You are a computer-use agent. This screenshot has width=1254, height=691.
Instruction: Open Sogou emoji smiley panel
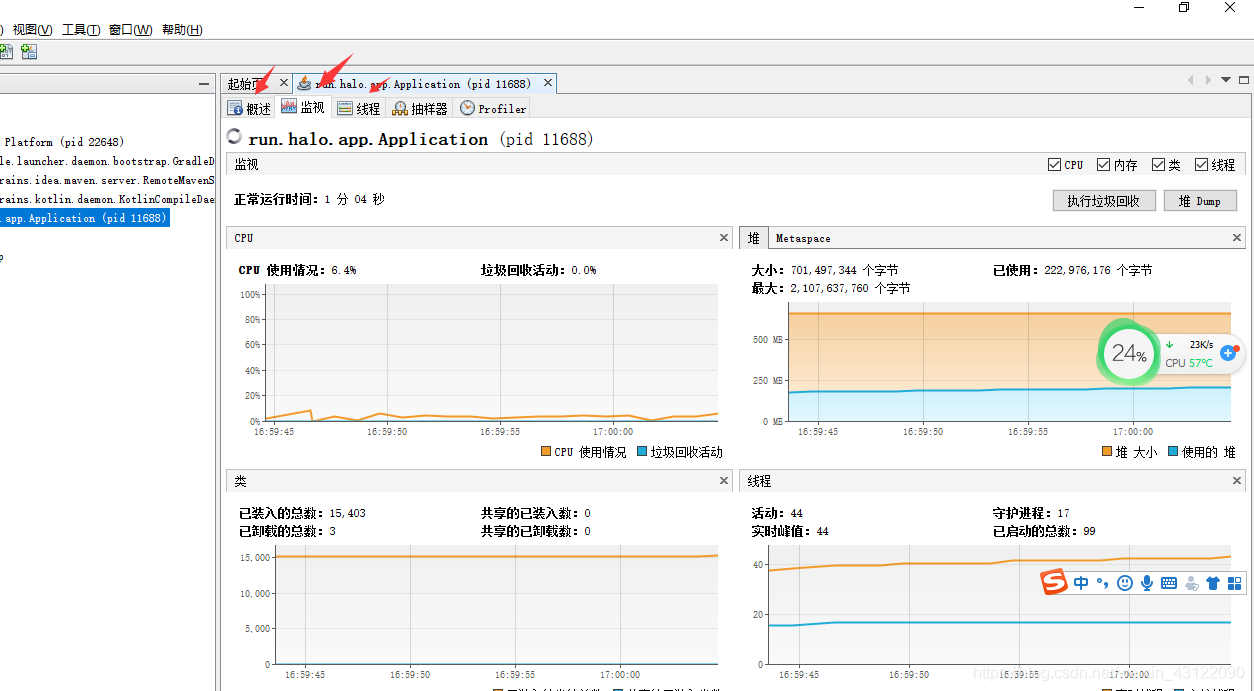1125,583
